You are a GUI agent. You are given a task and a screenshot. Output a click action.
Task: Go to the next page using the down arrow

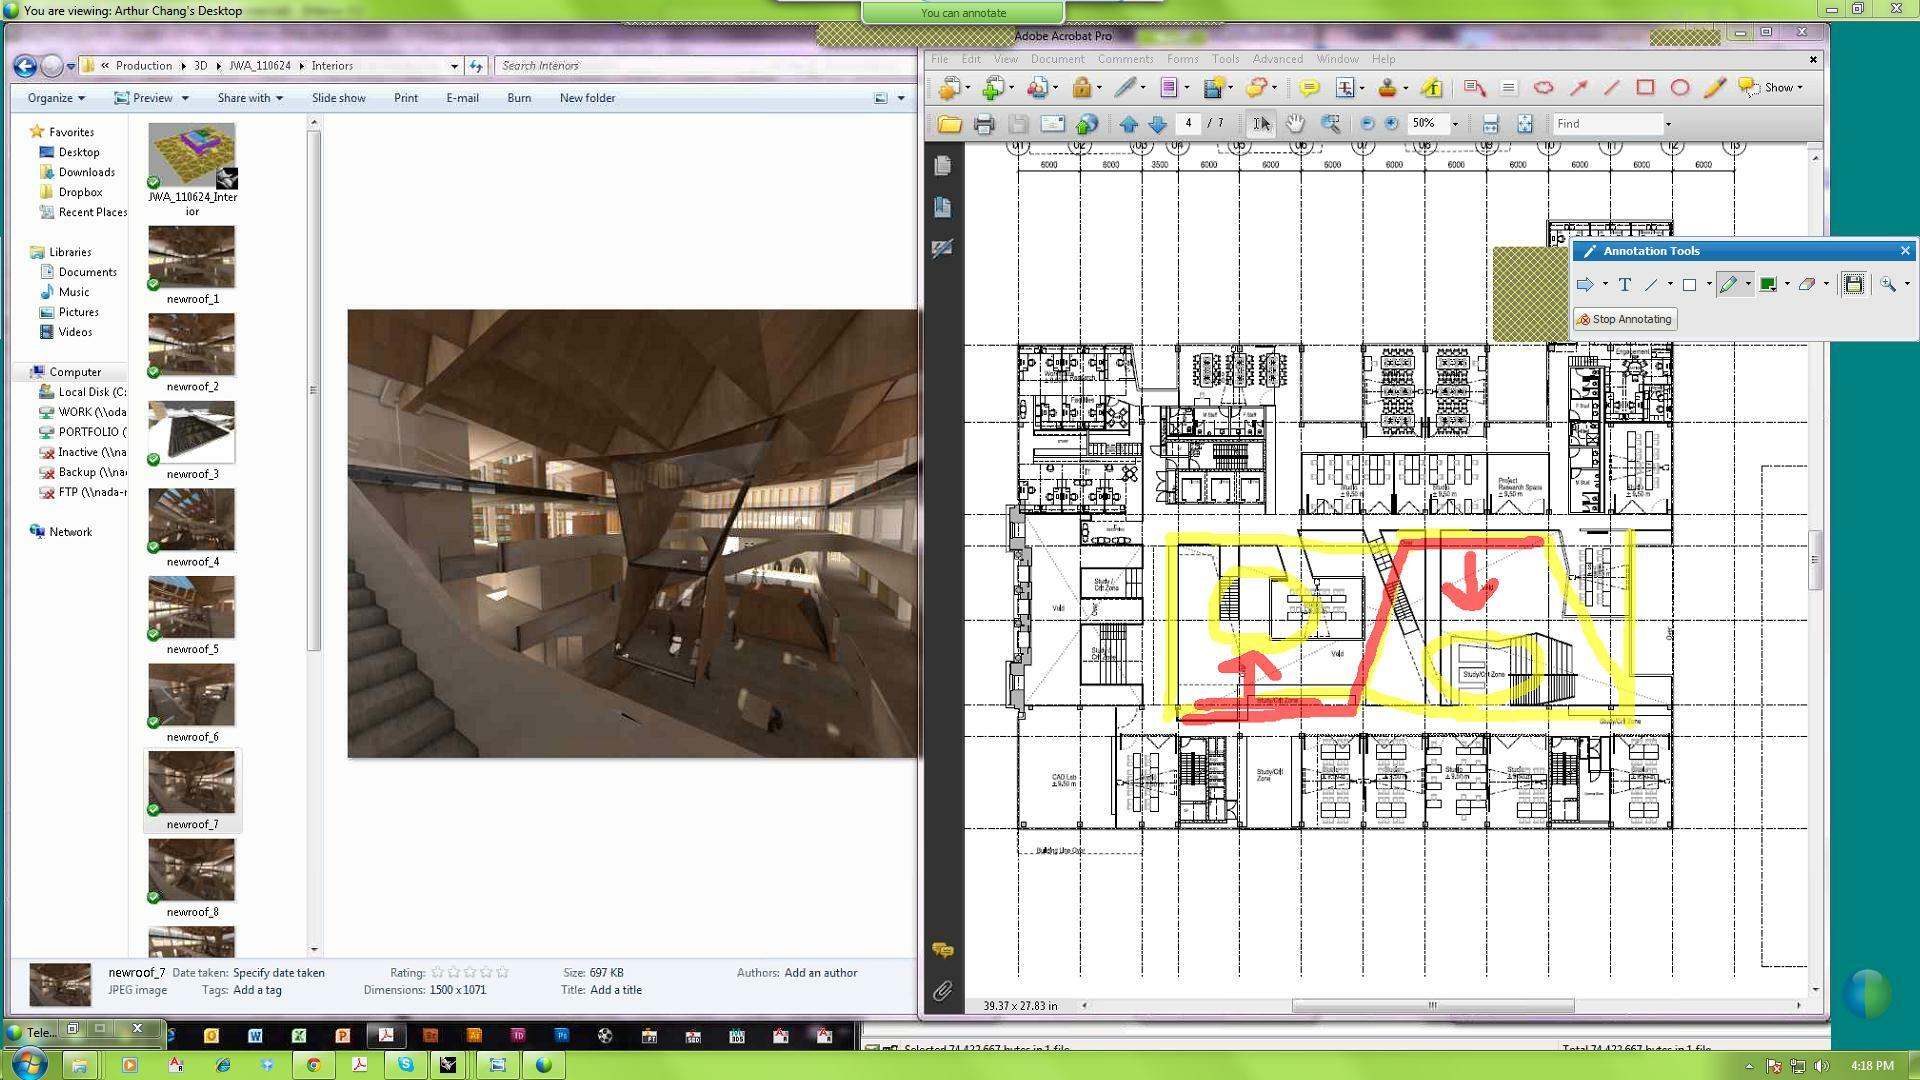coord(1158,124)
